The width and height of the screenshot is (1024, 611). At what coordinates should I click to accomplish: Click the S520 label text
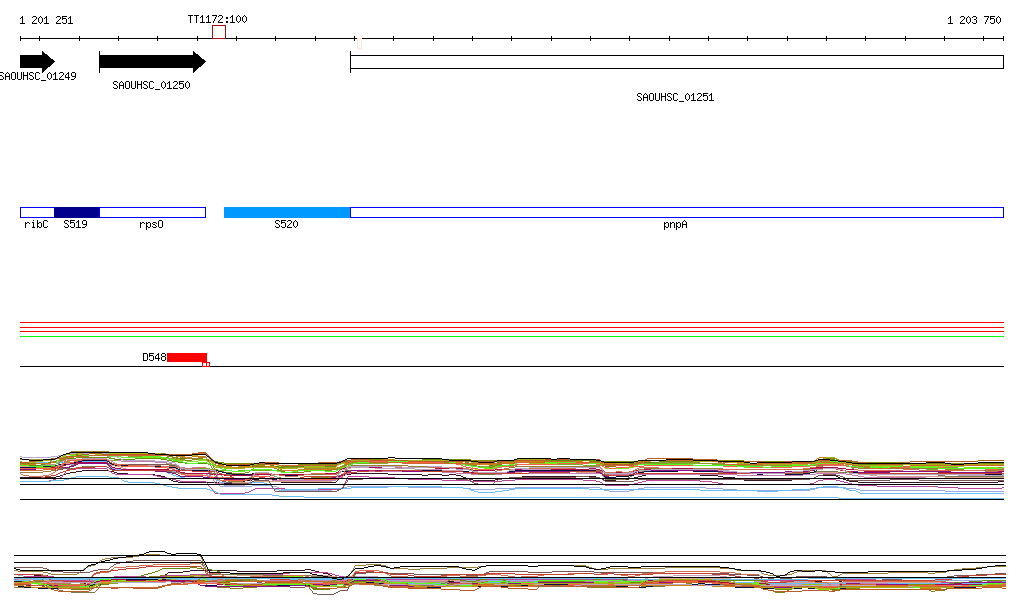click(x=286, y=225)
